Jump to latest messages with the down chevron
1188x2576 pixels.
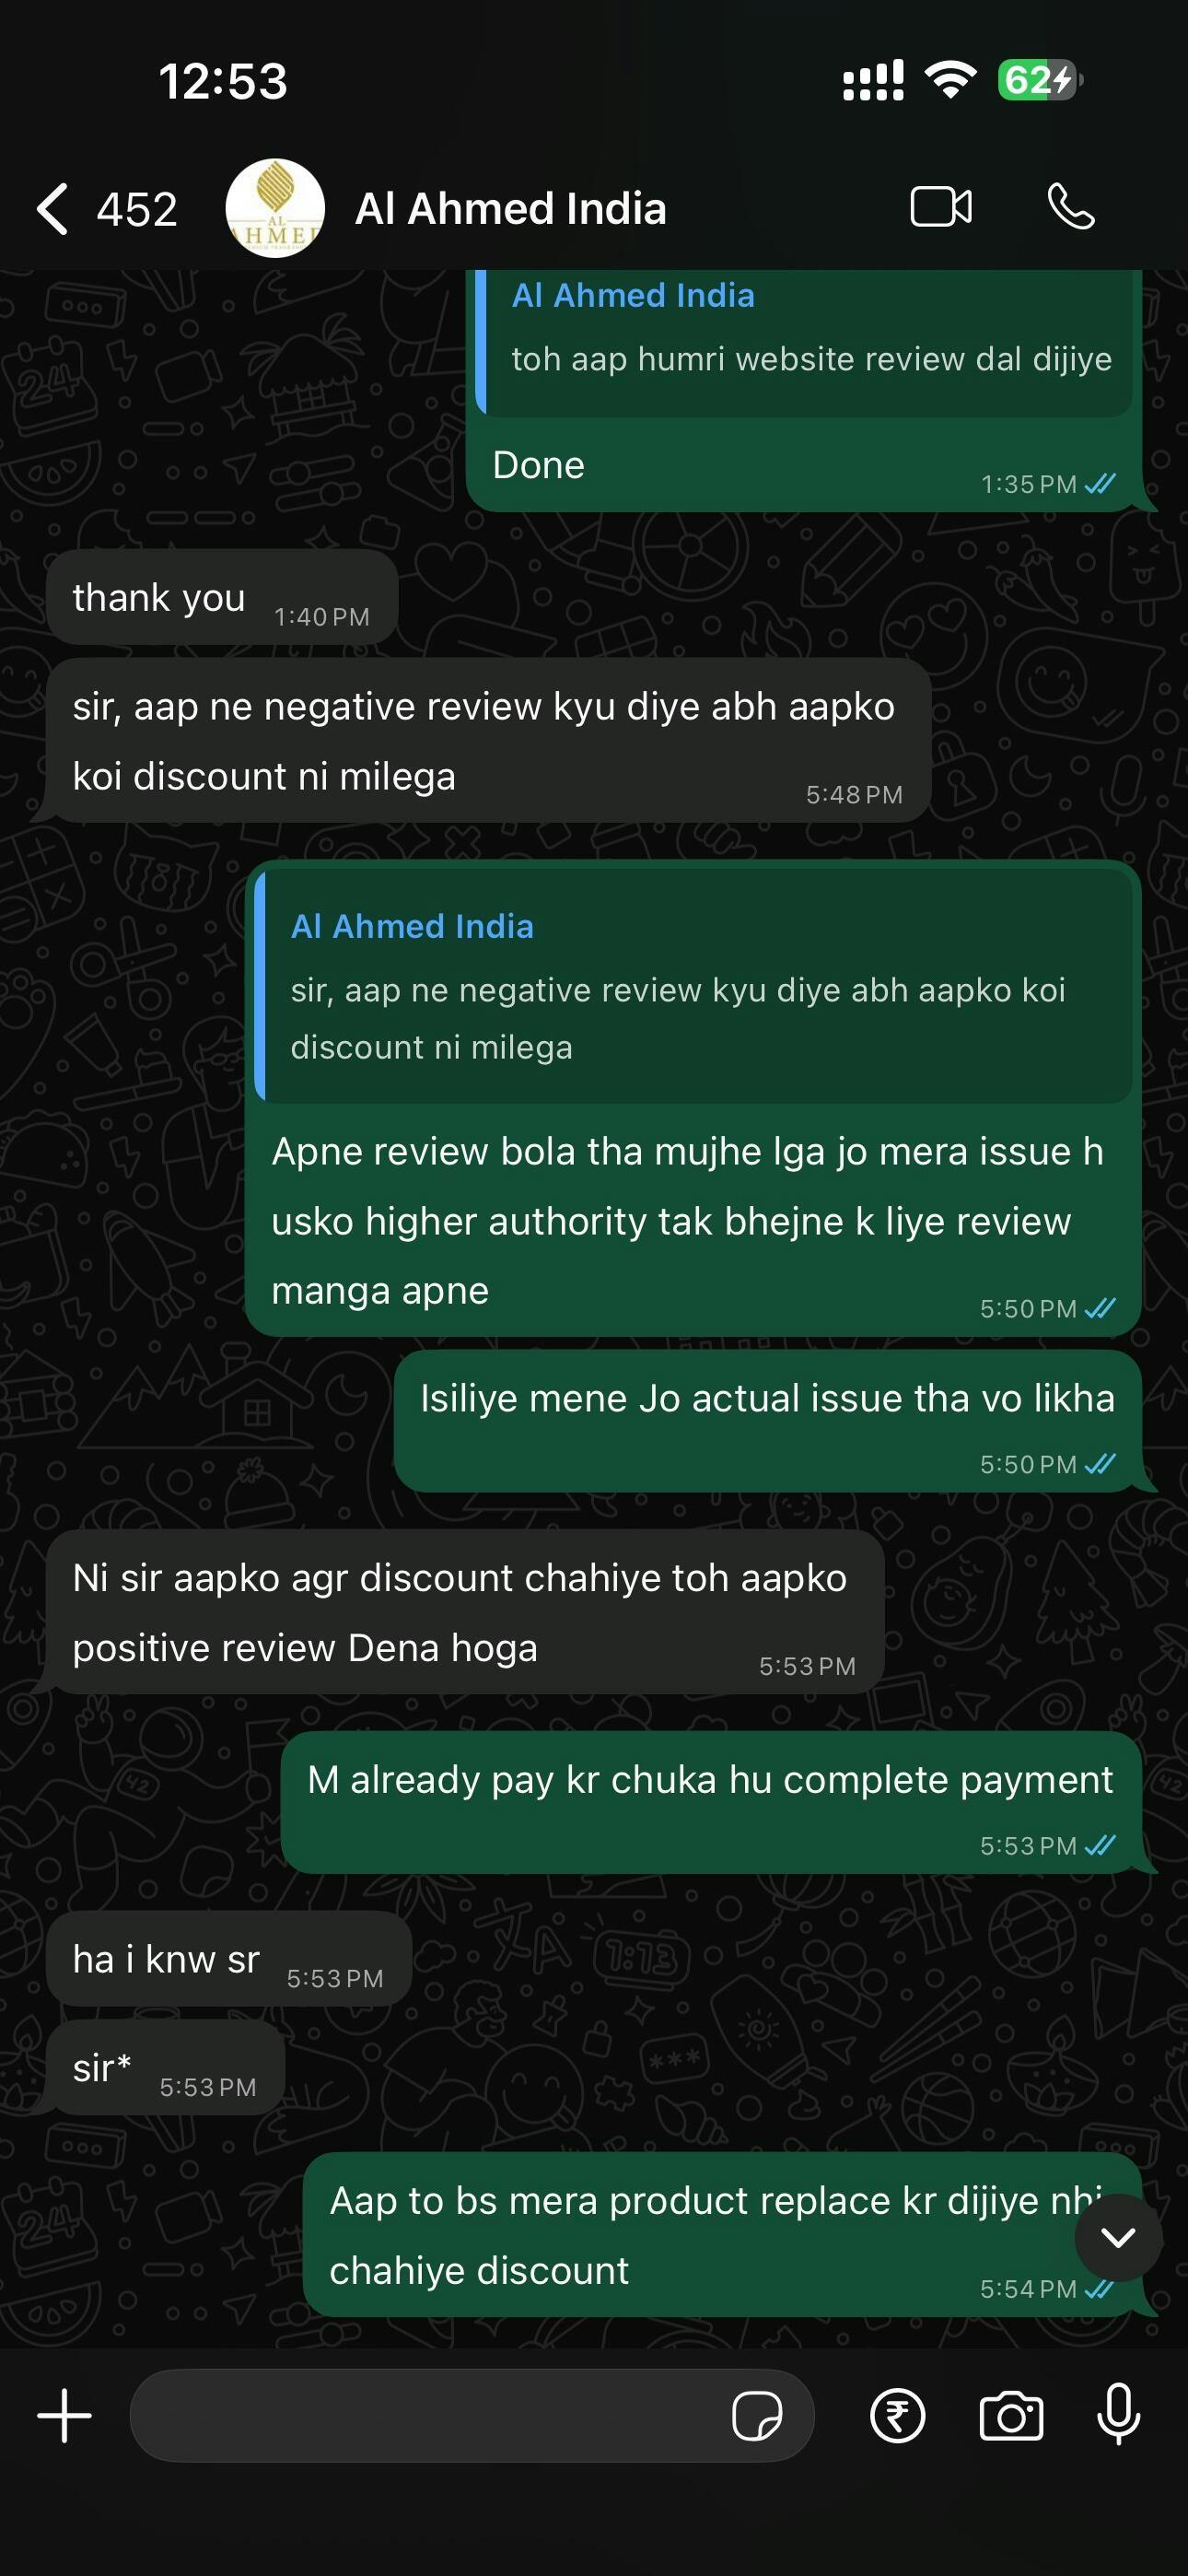(x=1118, y=2238)
